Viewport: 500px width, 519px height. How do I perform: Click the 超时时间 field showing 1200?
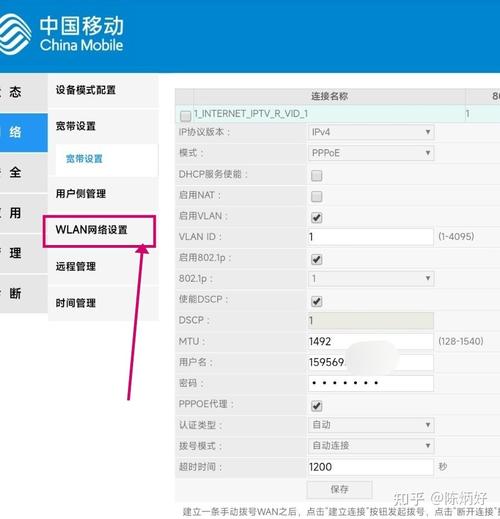[371, 467]
